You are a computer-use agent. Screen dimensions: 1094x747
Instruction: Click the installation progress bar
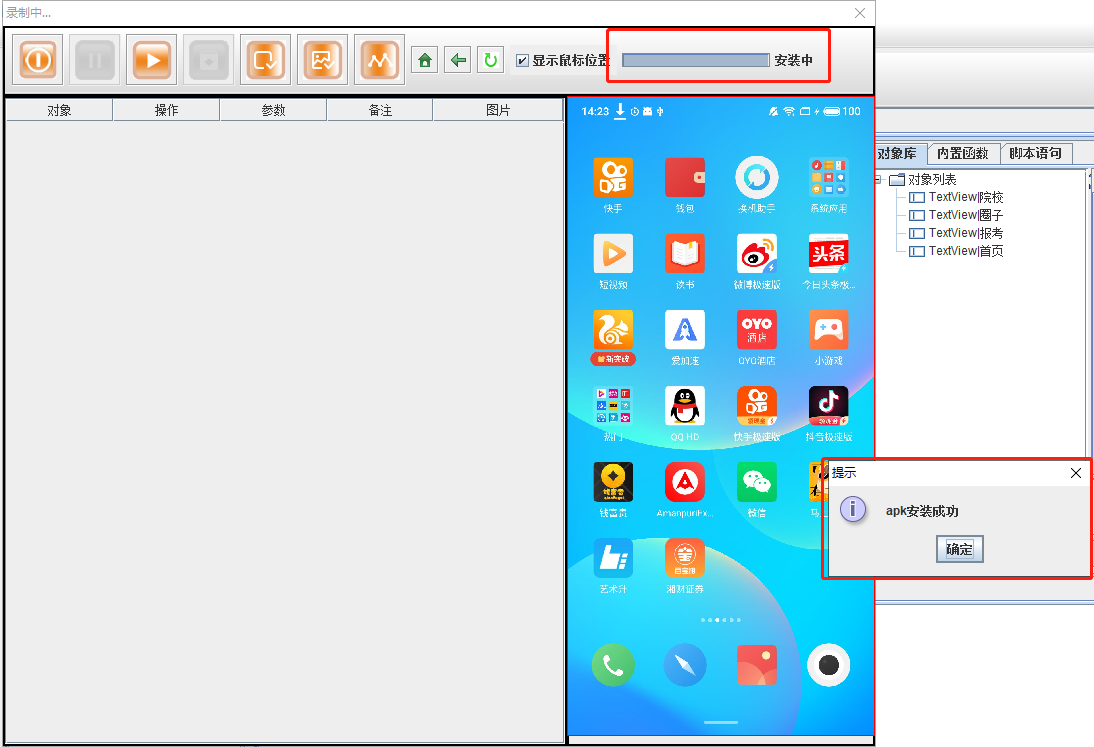[695, 61]
